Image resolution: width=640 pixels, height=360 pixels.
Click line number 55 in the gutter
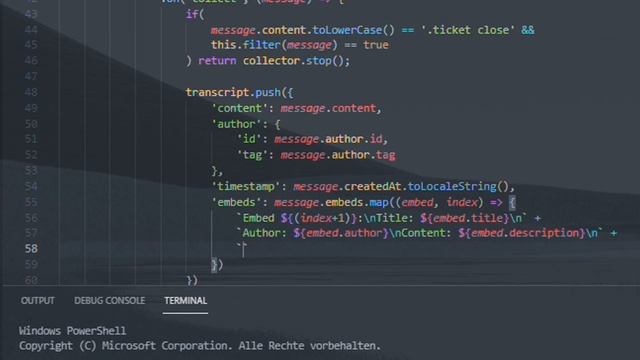[x=31, y=202]
